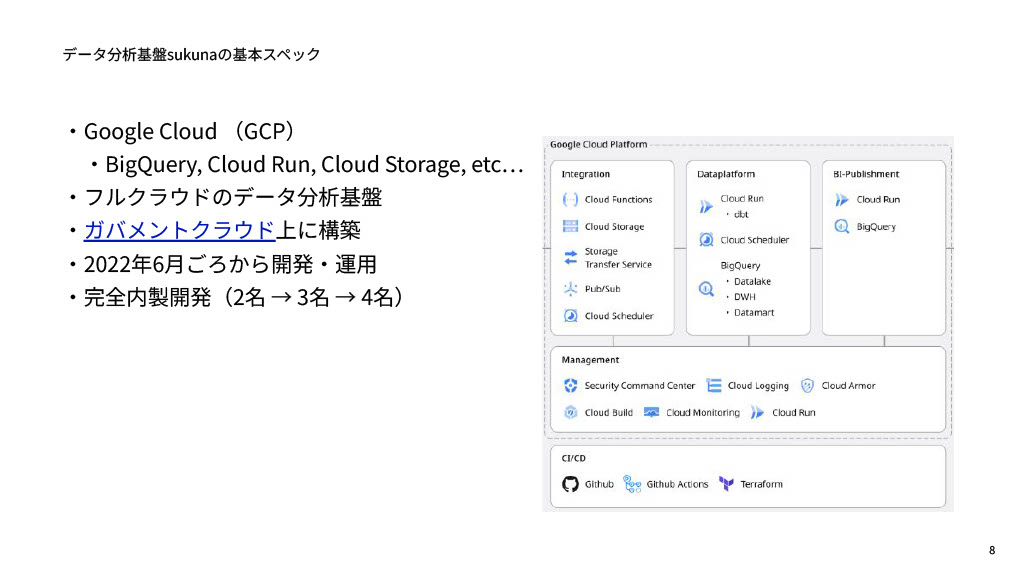
Task: Click Cloud Scheduler icon in Integration box
Action: click(571, 316)
